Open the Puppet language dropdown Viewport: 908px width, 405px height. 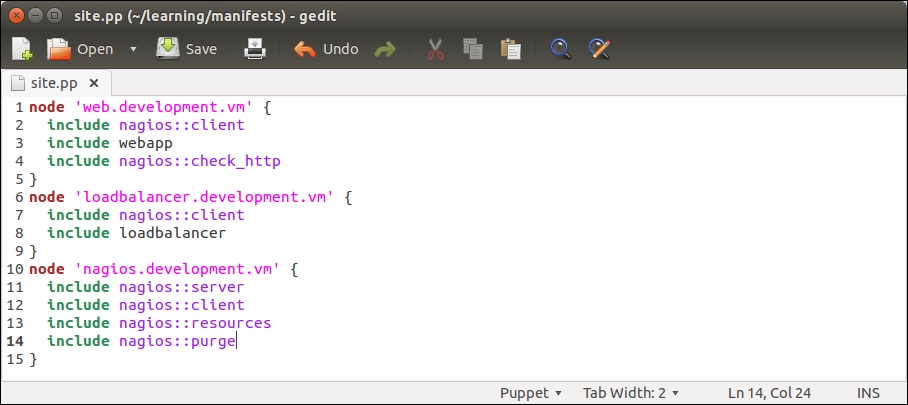[530, 393]
